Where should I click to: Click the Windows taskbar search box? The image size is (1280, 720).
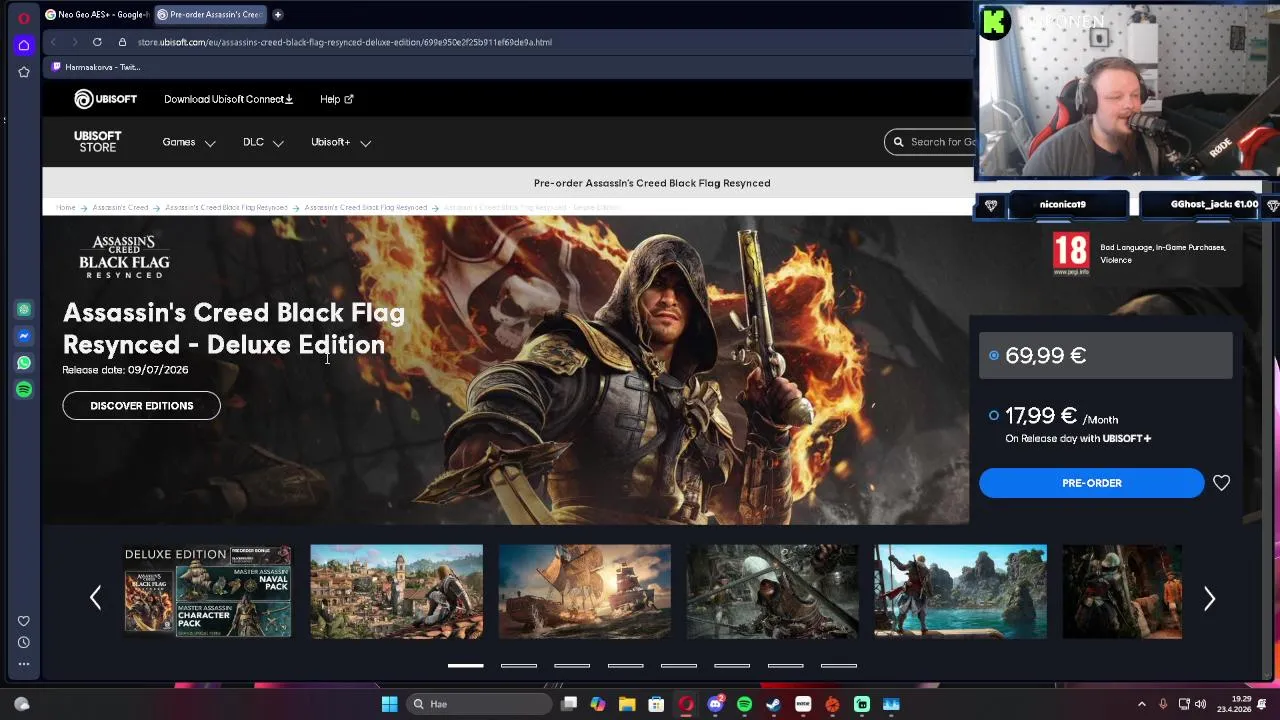click(x=480, y=704)
